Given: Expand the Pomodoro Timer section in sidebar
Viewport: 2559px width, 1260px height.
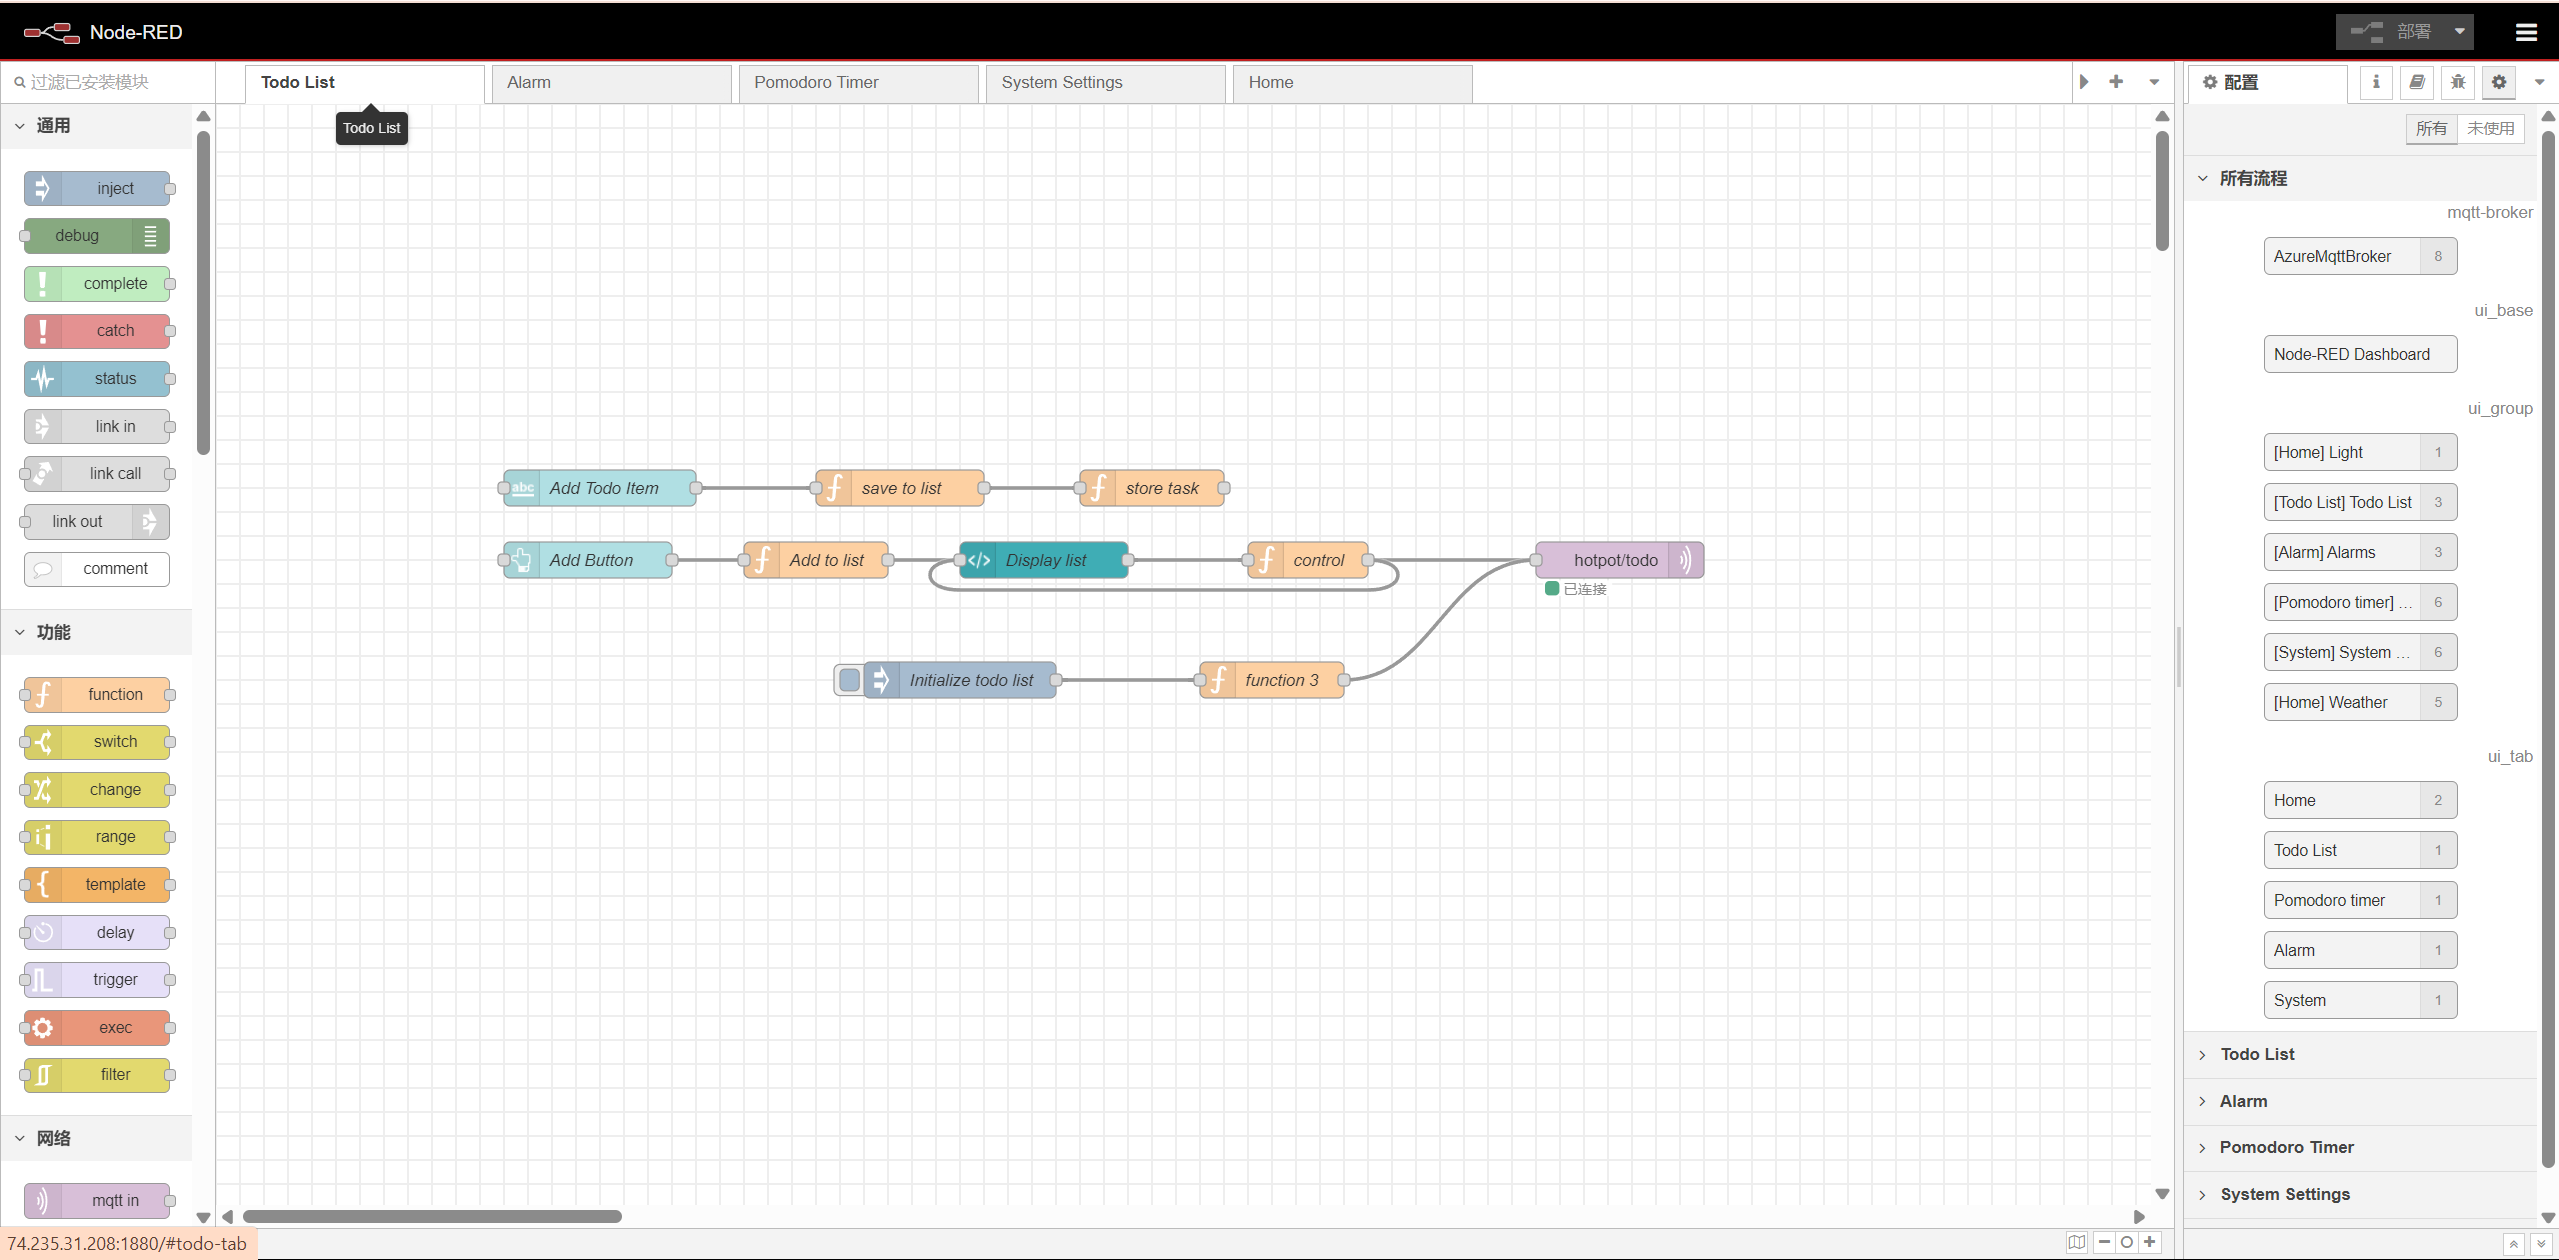Looking at the screenshot, I should click(x=2286, y=1147).
